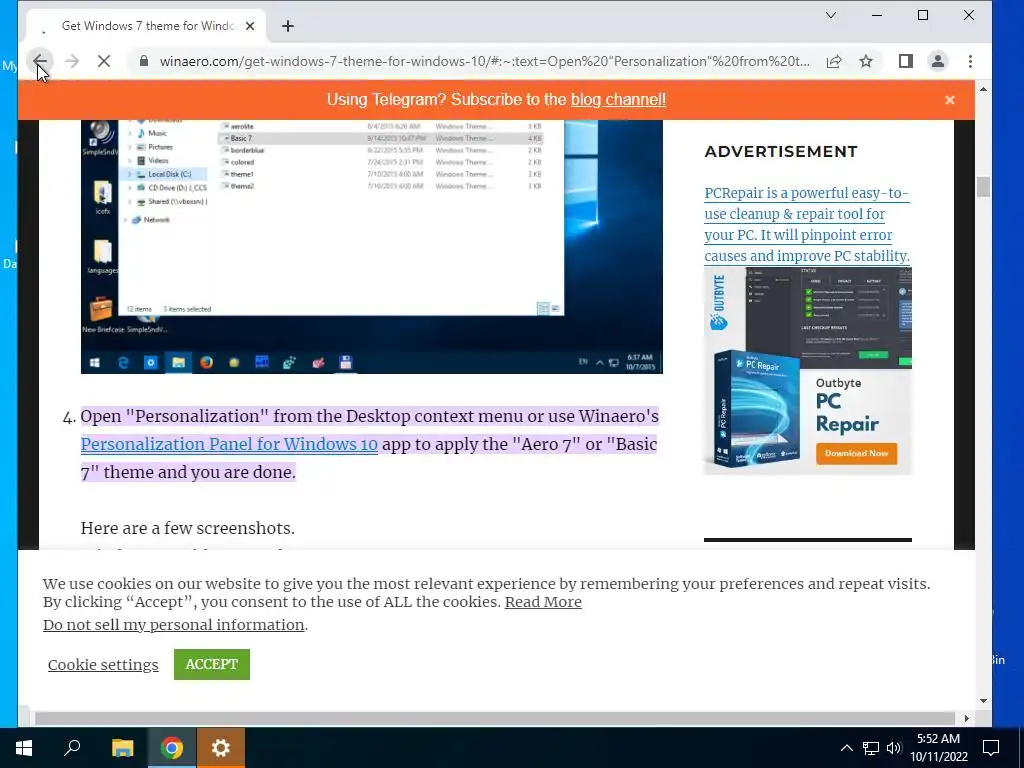Click the forward navigation arrow
This screenshot has height=768, width=1024.
coord(72,61)
